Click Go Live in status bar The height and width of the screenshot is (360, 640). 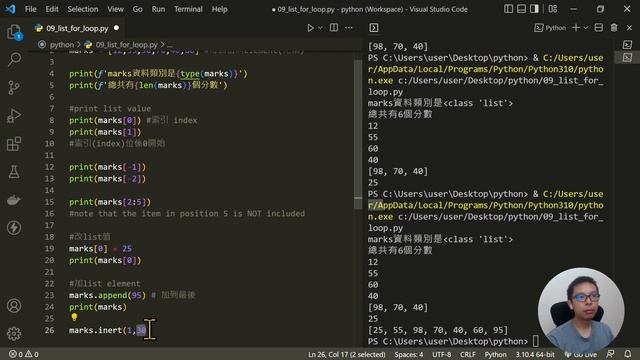[581, 354]
